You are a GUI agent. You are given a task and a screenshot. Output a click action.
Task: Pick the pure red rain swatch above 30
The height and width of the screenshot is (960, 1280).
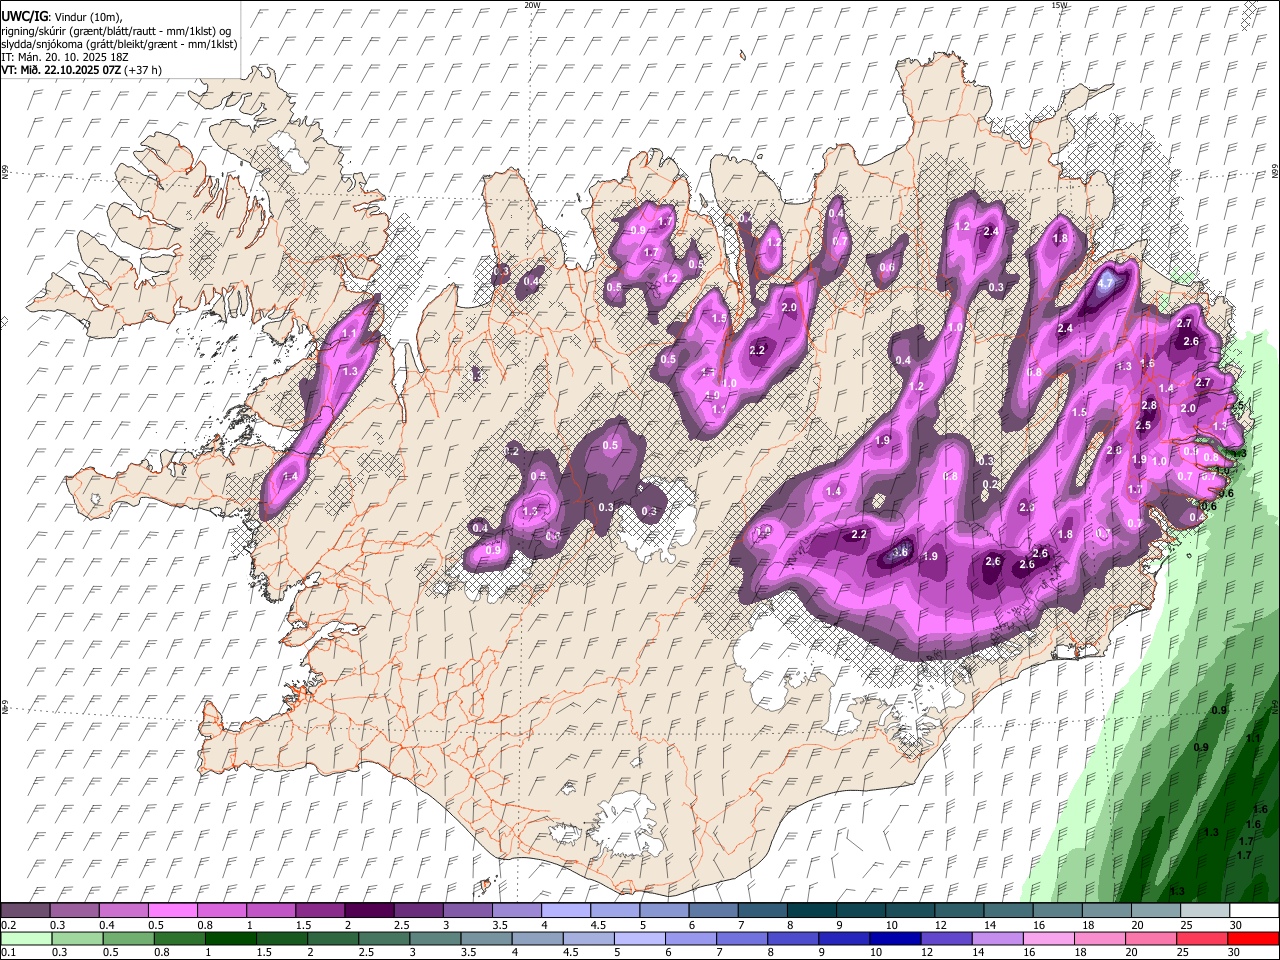click(x=1254, y=939)
